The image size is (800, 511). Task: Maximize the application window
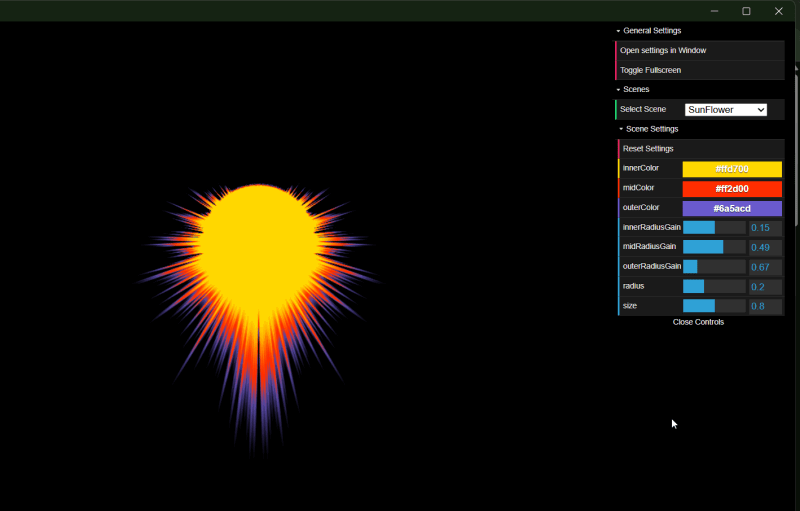pyautogui.click(x=746, y=11)
